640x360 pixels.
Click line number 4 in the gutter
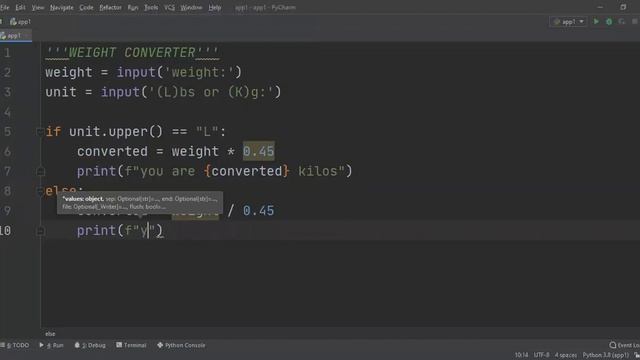pyautogui.click(x=7, y=112)
